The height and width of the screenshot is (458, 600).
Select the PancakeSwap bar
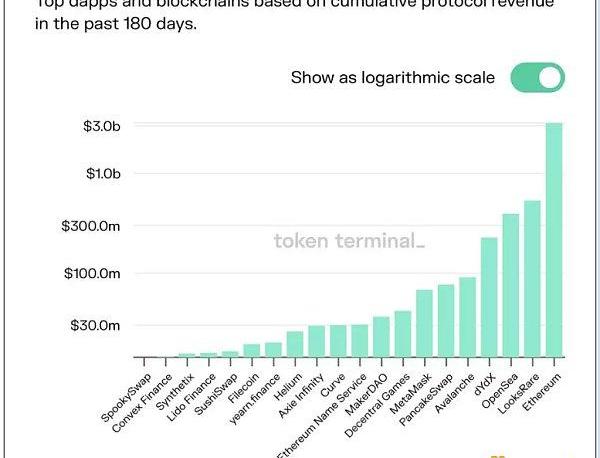(x=446, y=320)
